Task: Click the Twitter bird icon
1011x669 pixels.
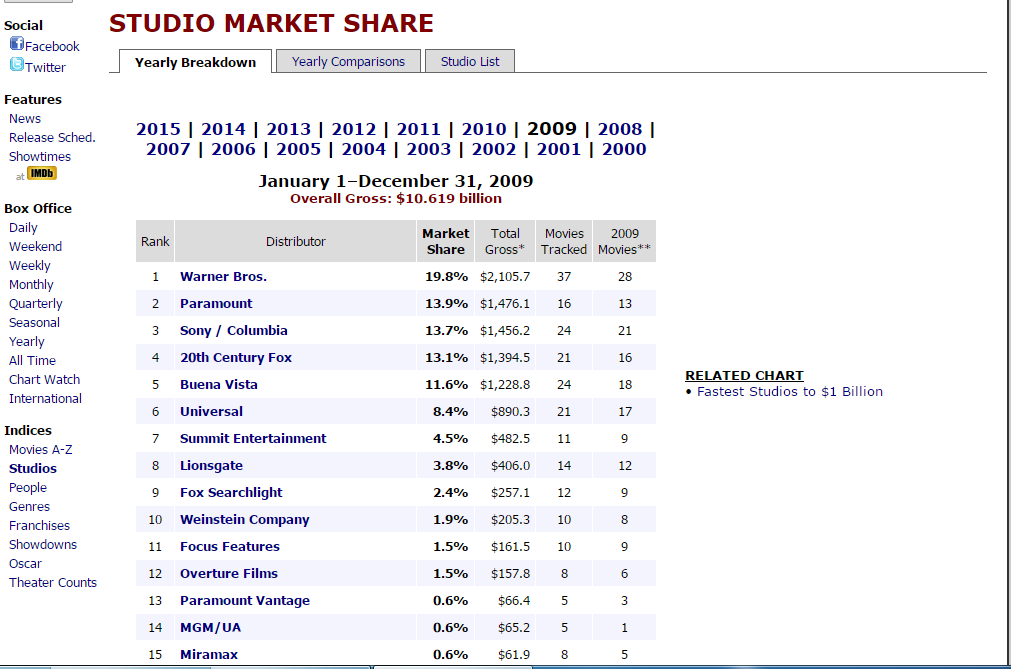Action: coord(17,64)
